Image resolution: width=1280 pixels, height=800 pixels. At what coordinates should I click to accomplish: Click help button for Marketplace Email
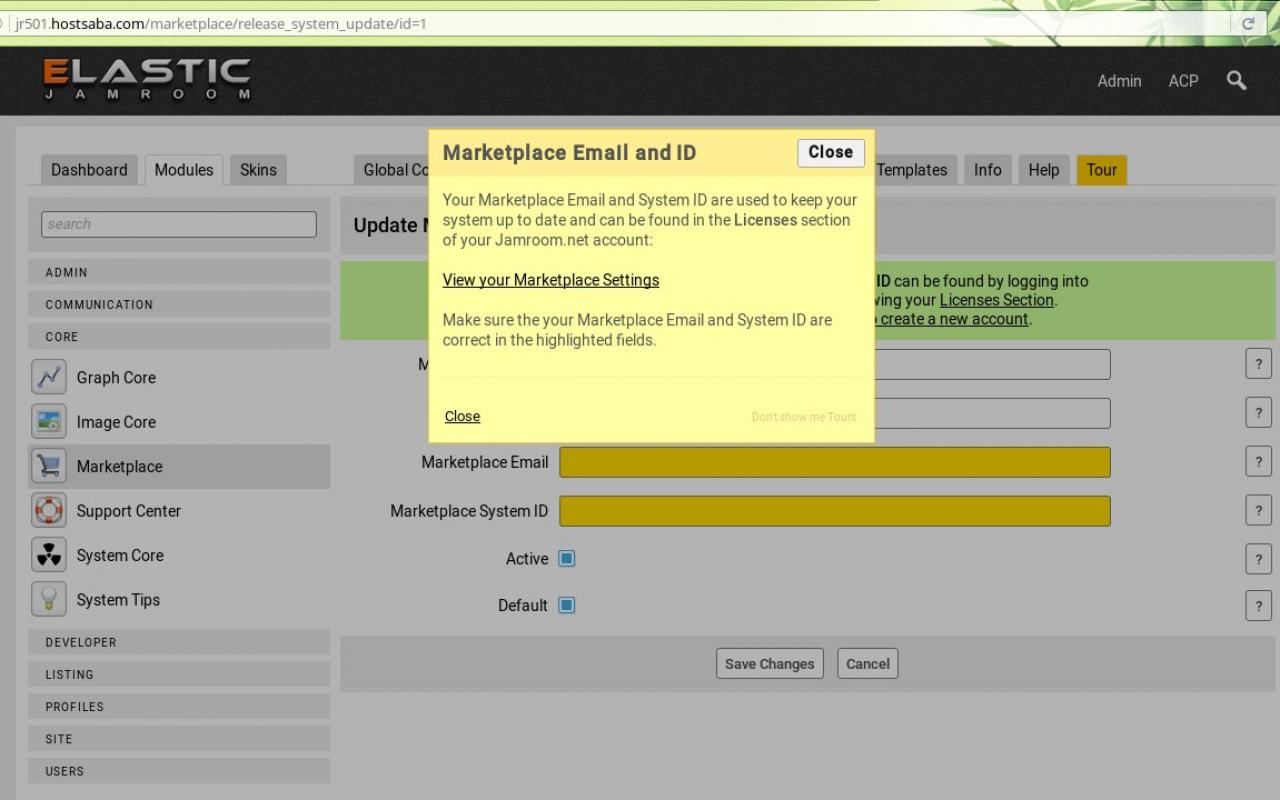point(1258,462)
